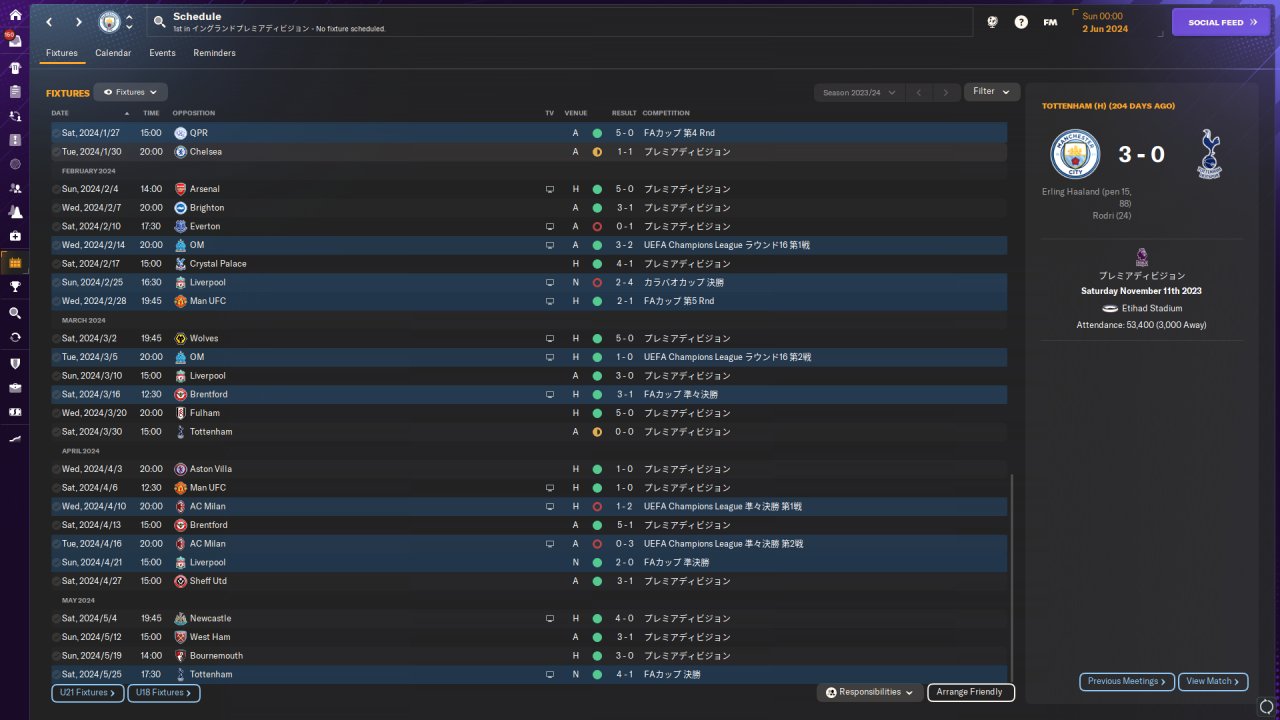Open the Inbox with the 160 badge
The image size is (1280, 720).
pos(15,41)
